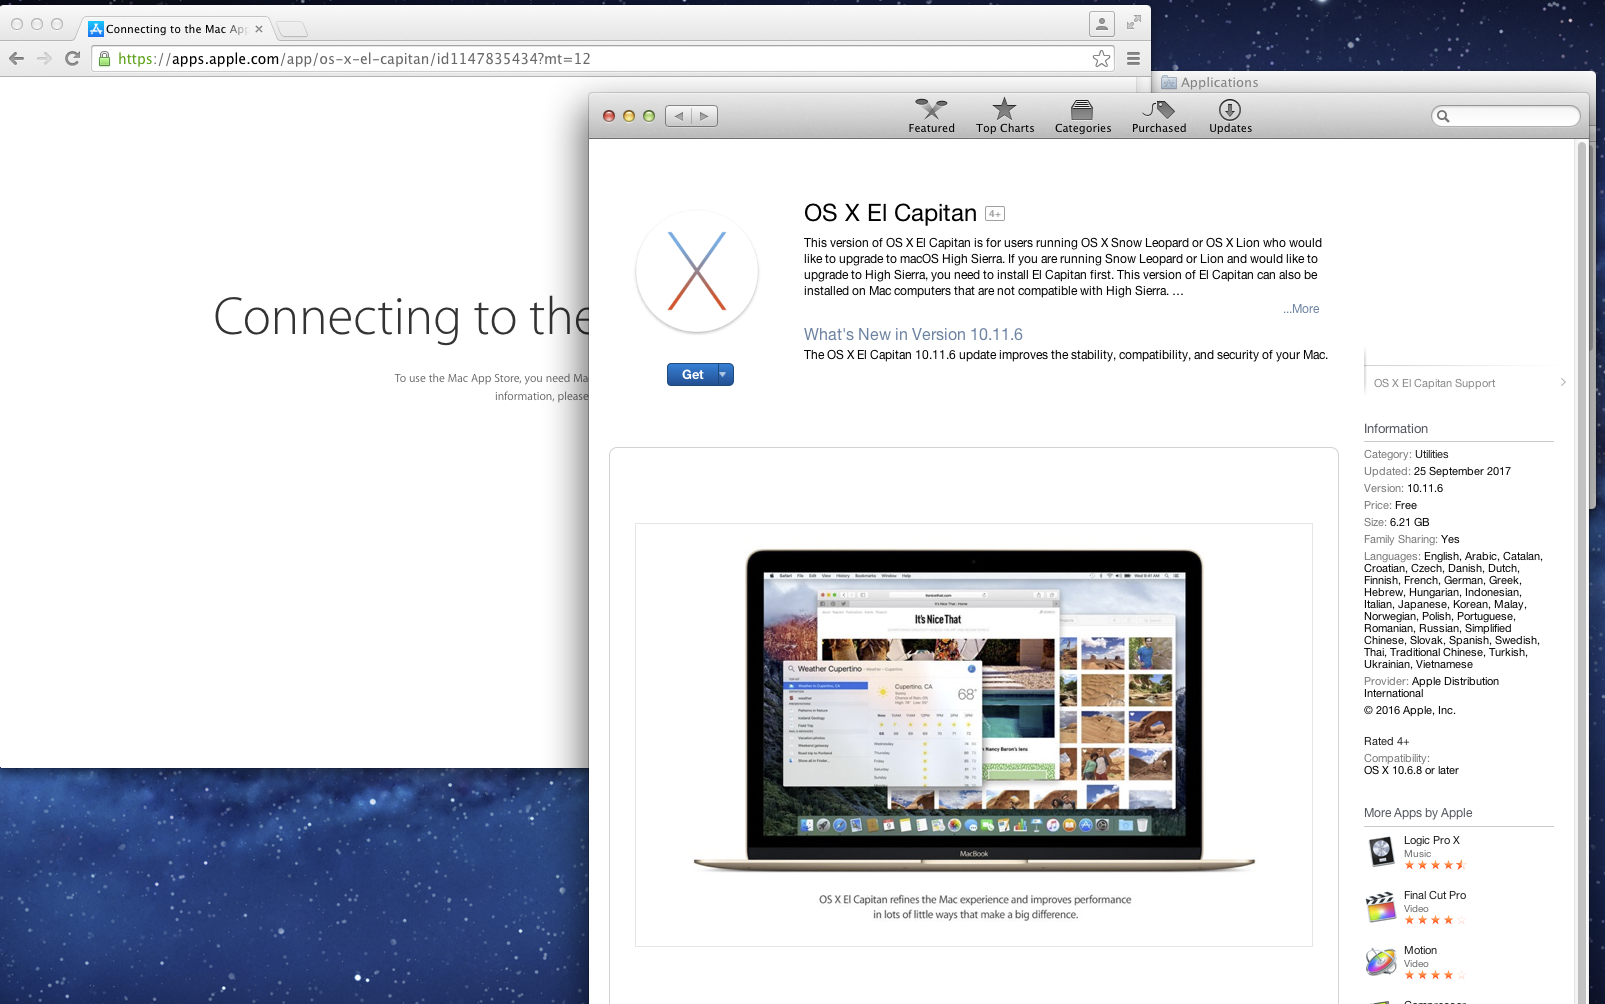Click the What's New in Version 10.11.6 heading
Viewport: 1605px width, 1004px height.
[x=913, y=334]
